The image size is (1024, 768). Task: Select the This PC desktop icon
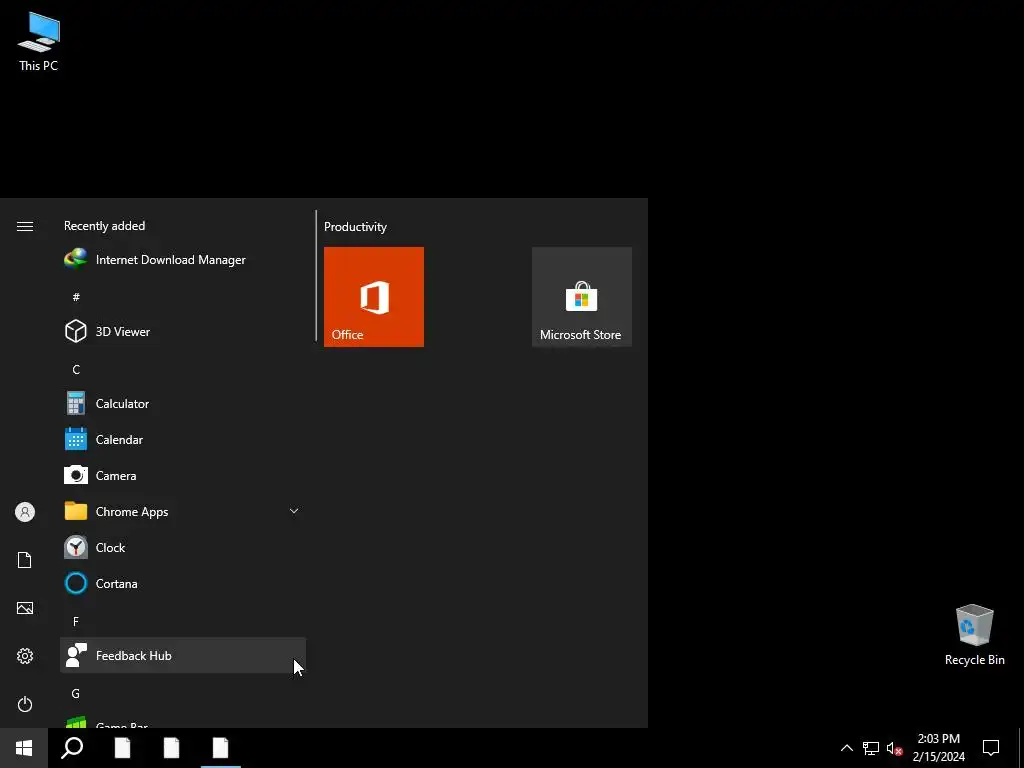pyautogui.click(x=39, y=41)
